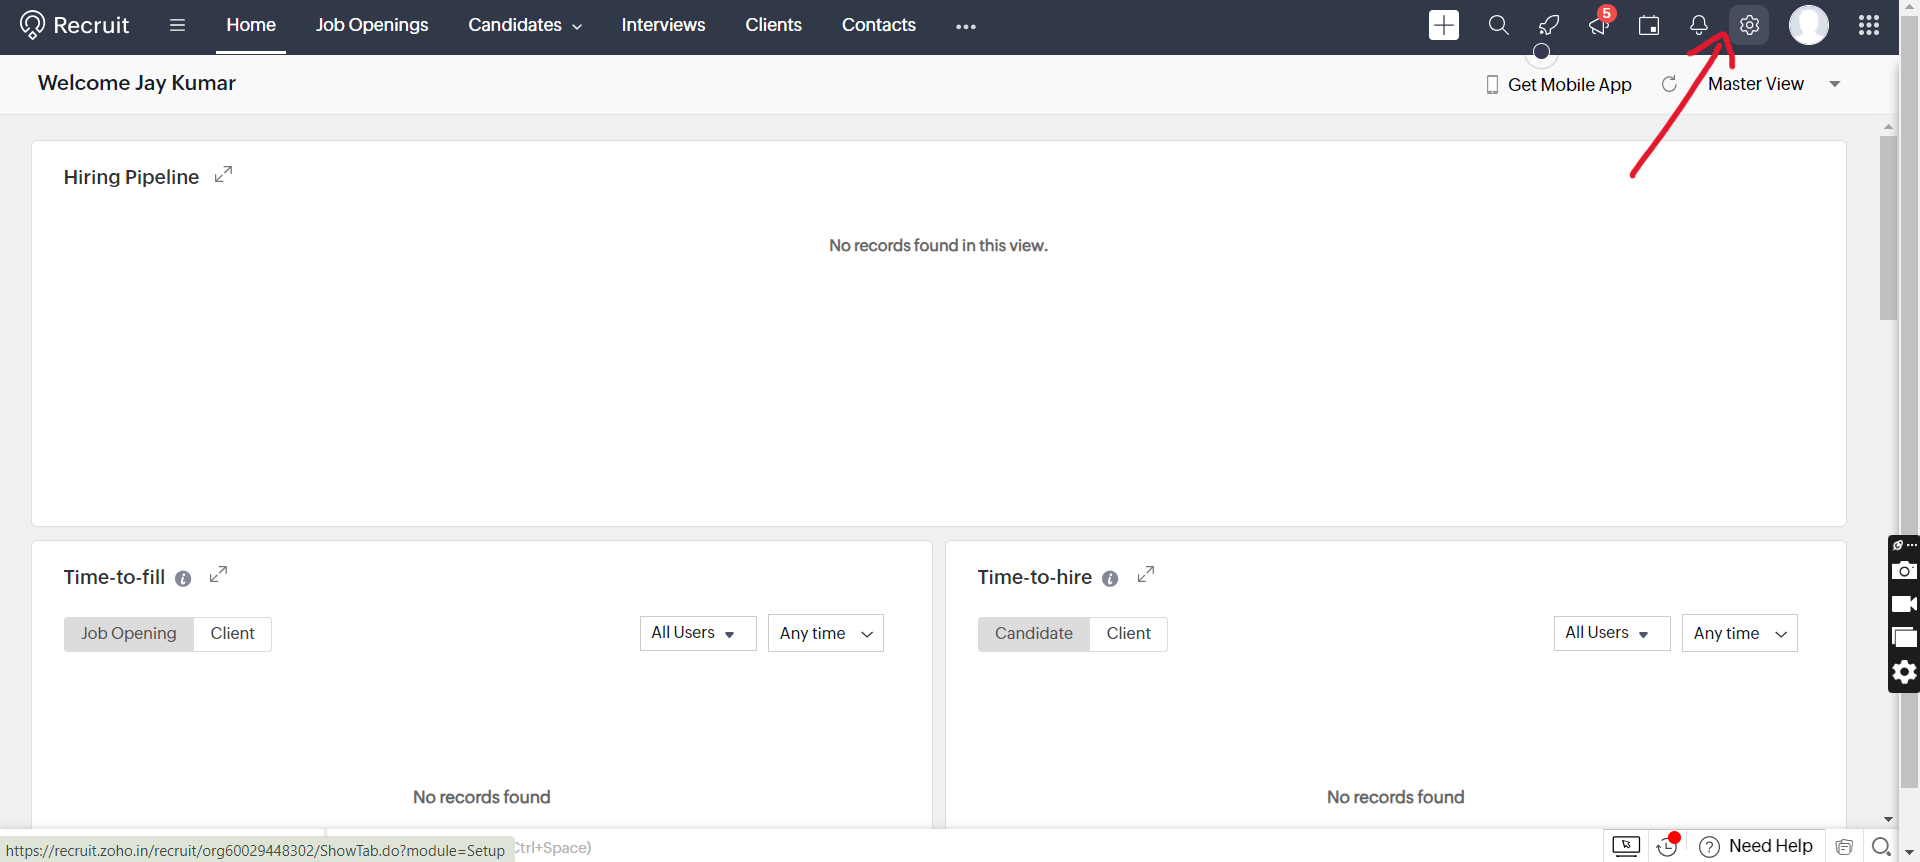Select Job Opening toggle in Time-to-fill

pyautogui.click(x=129, y=633)
